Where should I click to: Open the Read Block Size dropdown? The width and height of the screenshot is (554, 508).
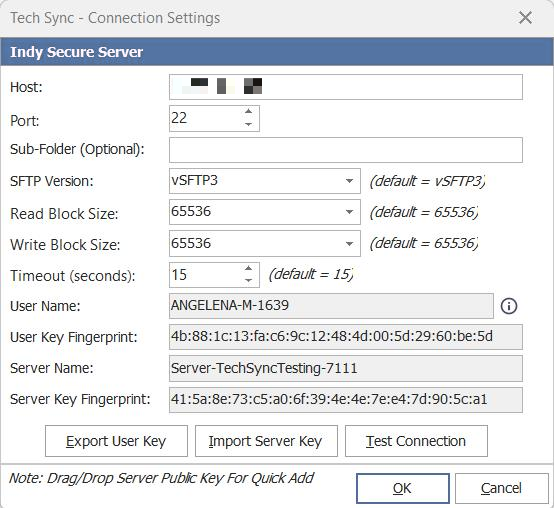349,212
